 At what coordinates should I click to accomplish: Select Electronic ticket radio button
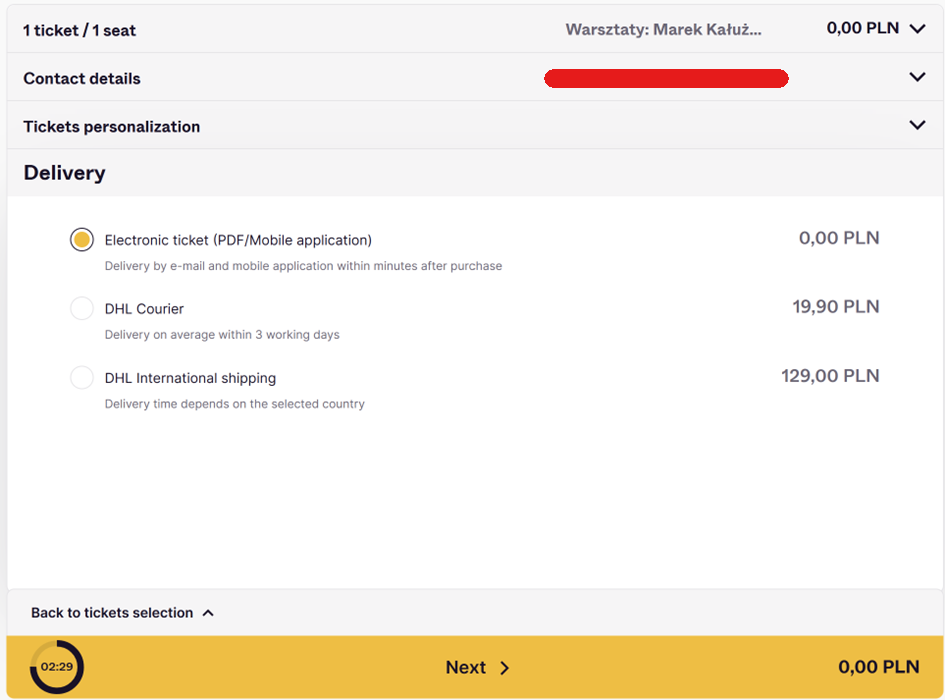coord(81,239)
